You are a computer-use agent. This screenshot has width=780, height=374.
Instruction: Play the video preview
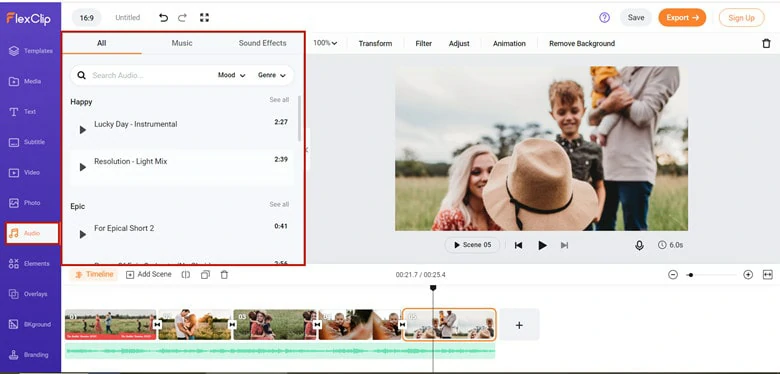(542, 245)
